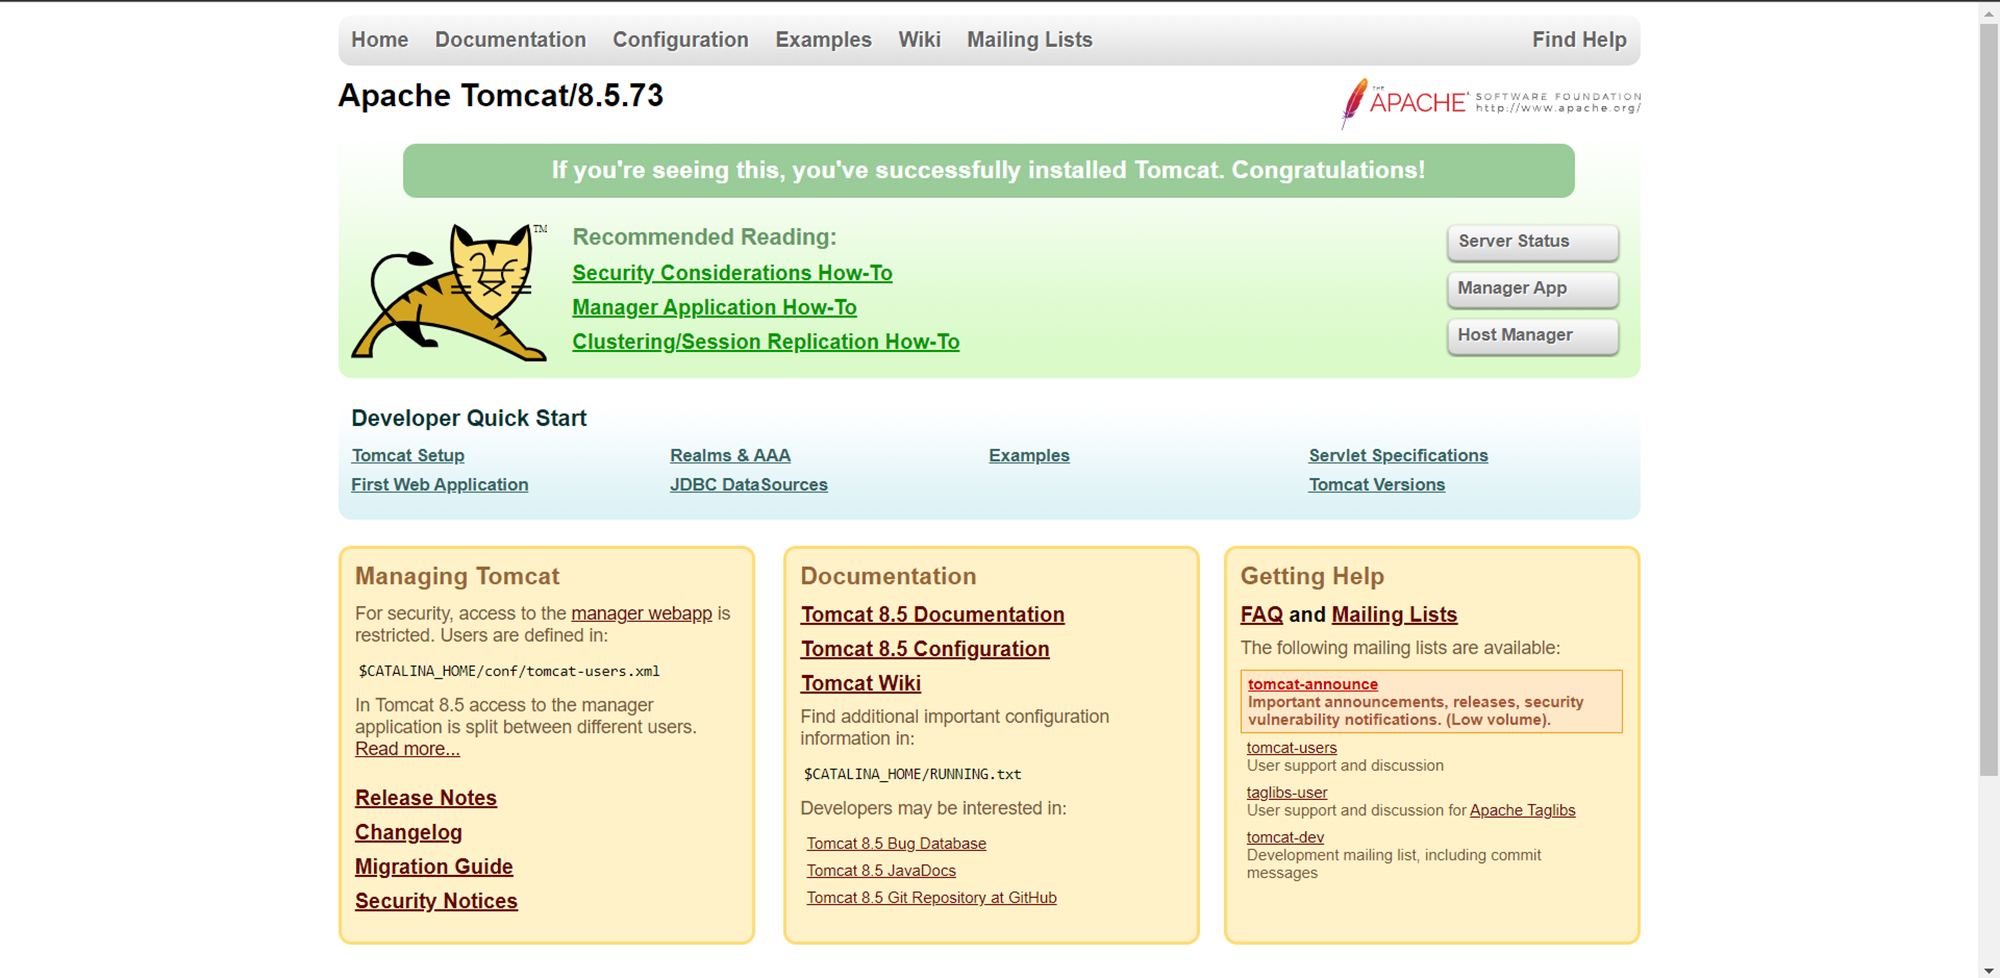Open the tomcat-announce mailing list link

coord(1312,685)
